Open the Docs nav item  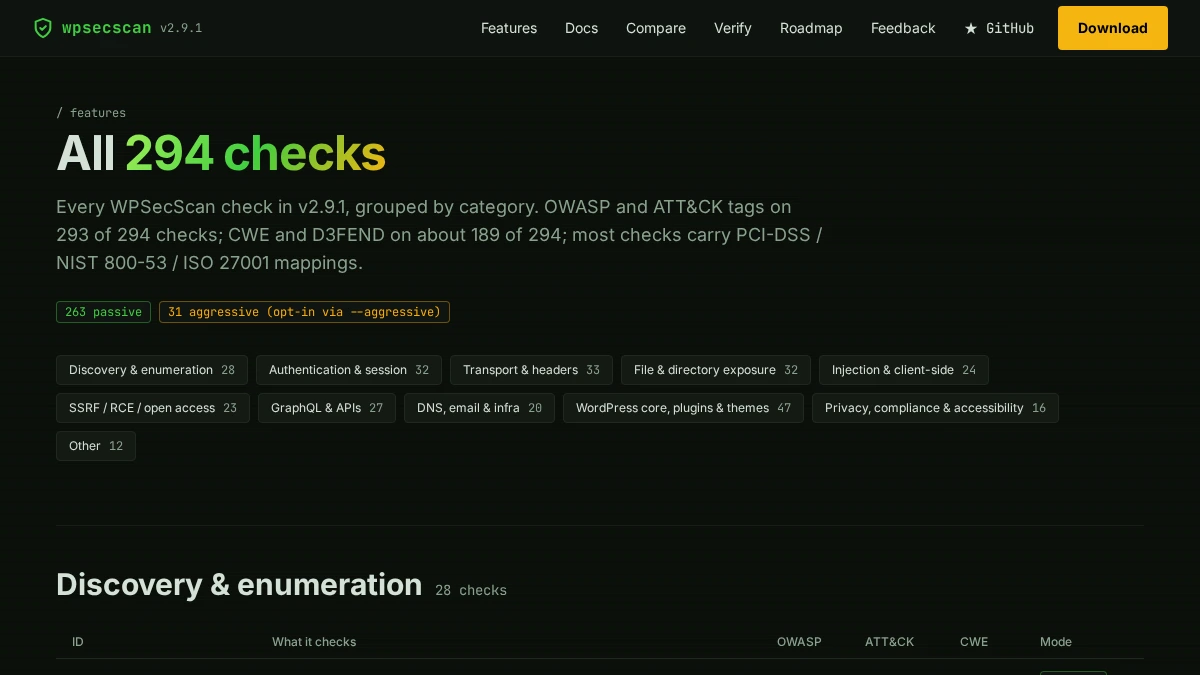pyautogui.click(x=581, y=28)
